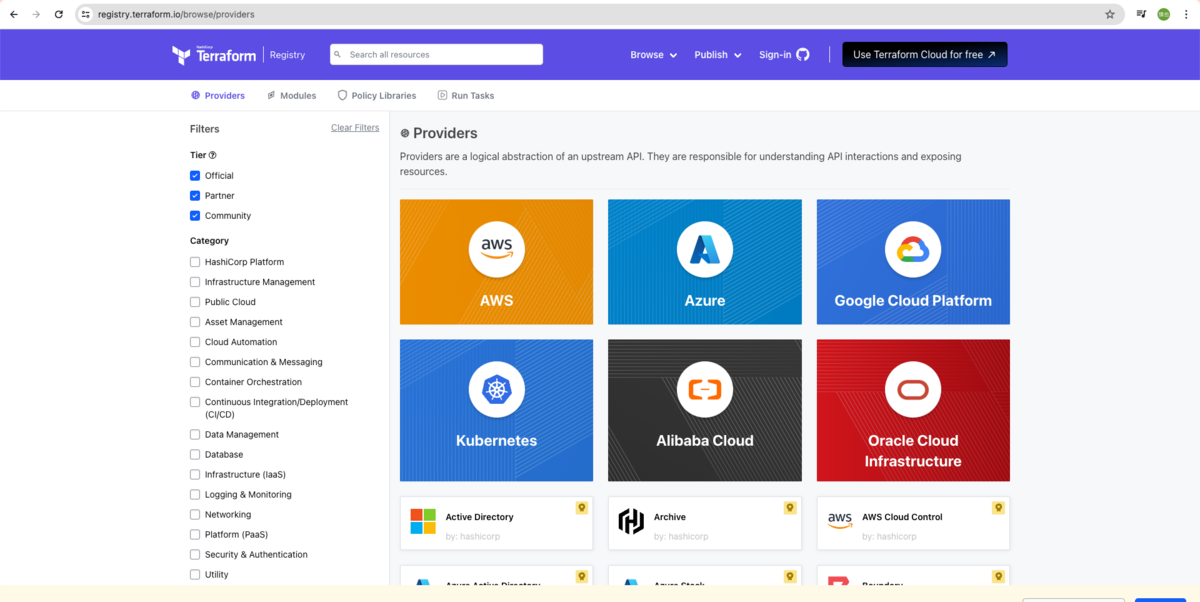Check Infrastructure Management category

(x=195, y=282)
